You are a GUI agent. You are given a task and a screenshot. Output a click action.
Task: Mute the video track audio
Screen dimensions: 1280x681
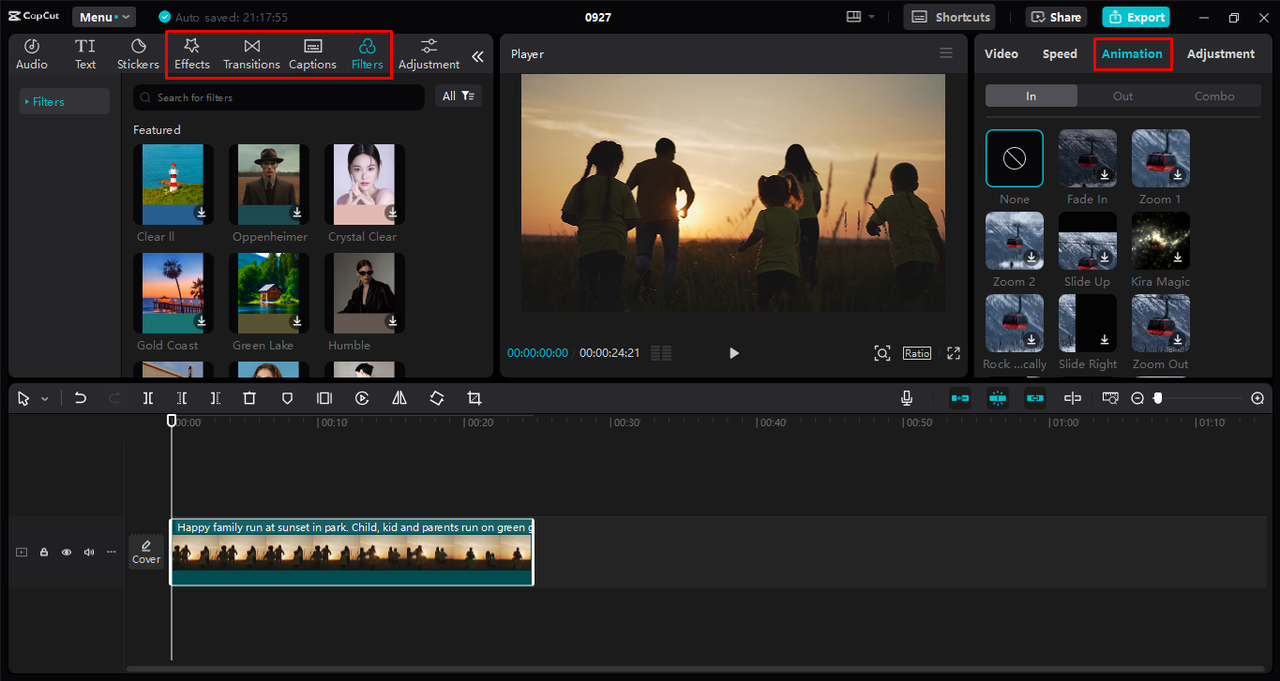[x=89, y=552]
